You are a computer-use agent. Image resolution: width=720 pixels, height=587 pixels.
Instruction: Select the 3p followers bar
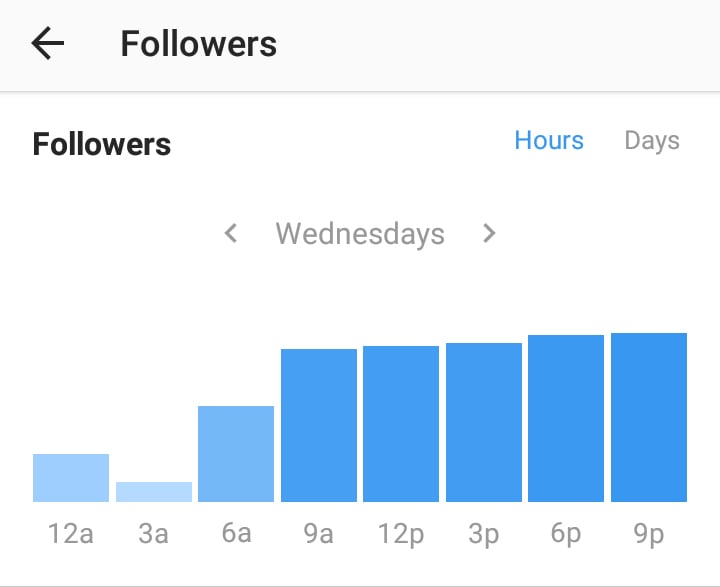[x=484, y=422]
